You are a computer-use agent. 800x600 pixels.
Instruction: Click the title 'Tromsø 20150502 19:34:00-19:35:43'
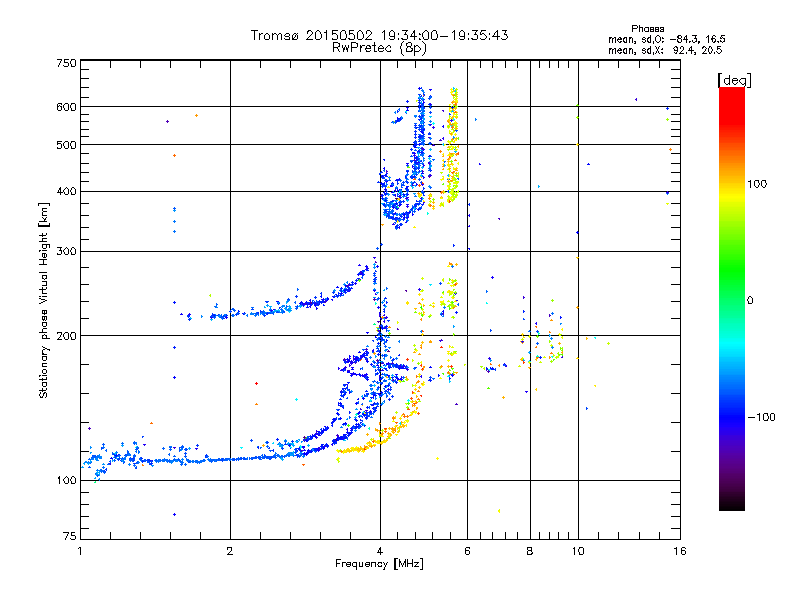(x=379, y=35)
